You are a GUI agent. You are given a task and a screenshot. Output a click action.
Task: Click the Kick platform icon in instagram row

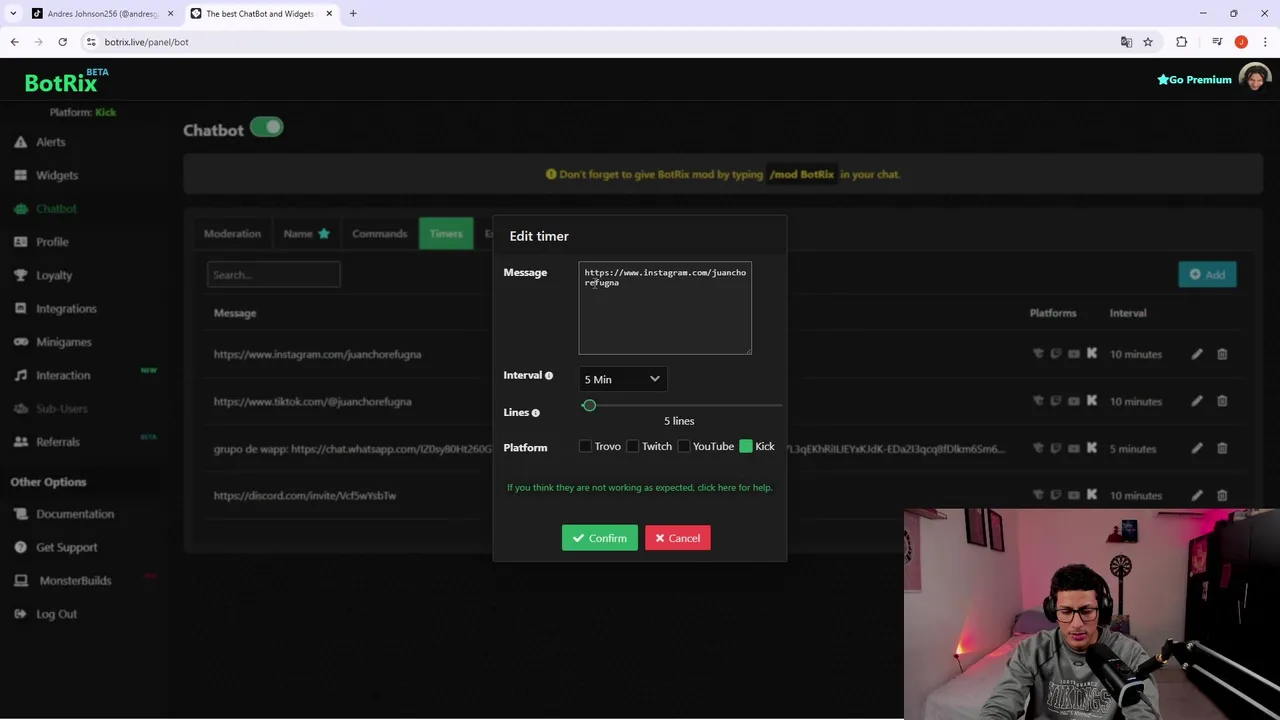tap(1092, 354)
